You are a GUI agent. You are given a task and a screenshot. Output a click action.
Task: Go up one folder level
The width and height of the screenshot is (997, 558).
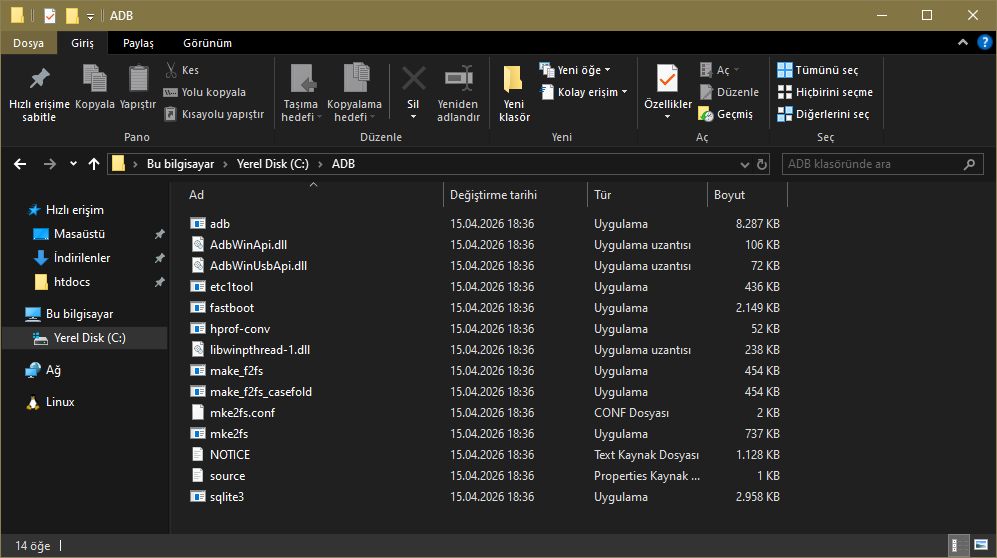click(x=94, y=164)
